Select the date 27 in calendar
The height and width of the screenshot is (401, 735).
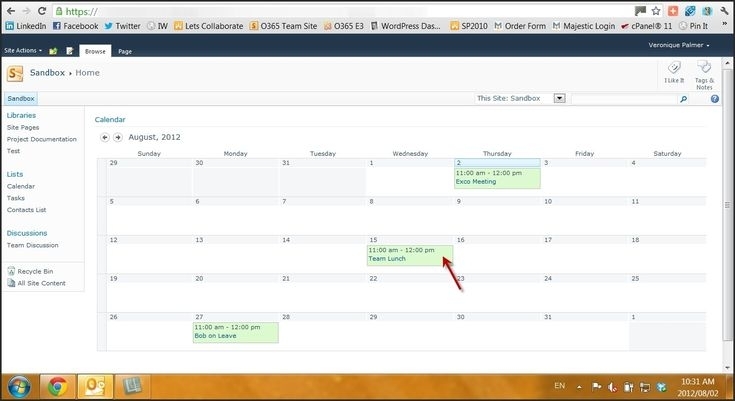pyautogui.click(x=199, y=317)
